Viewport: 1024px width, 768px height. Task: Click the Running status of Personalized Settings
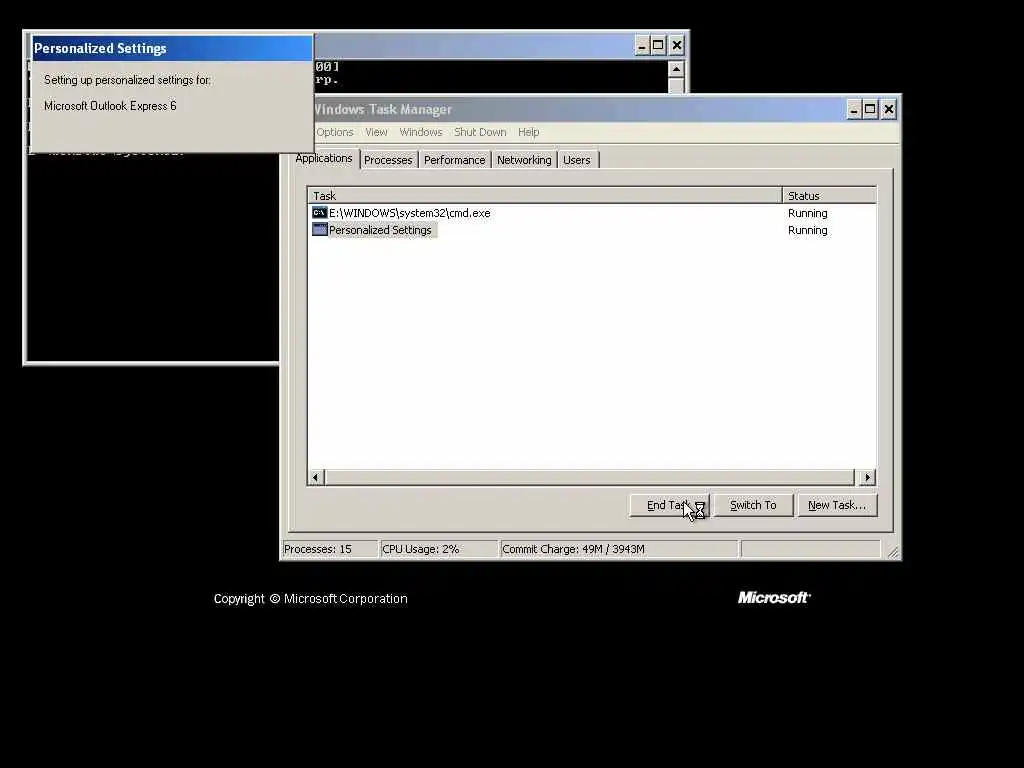coord(807,230)
